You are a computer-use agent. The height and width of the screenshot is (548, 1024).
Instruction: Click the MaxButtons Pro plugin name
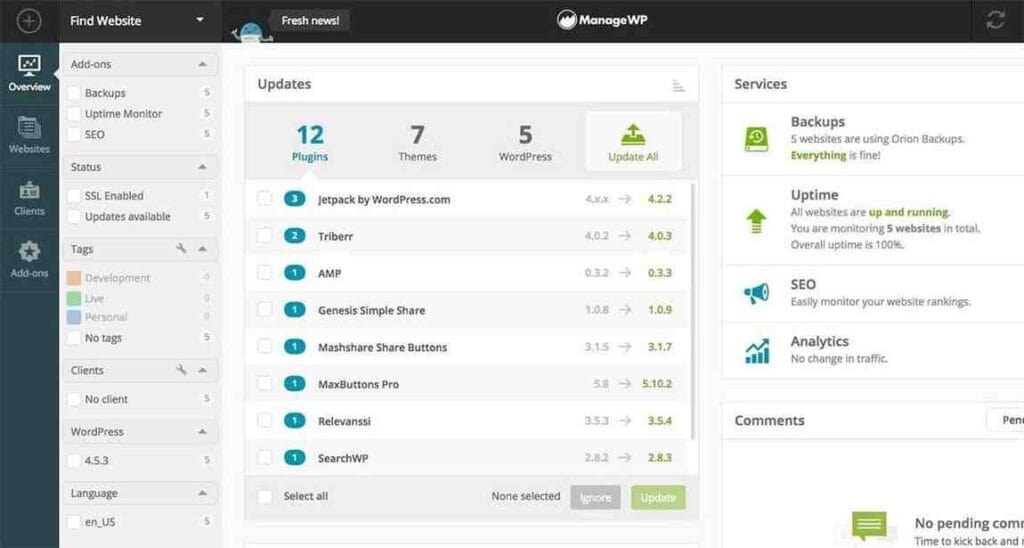pos(359,384)
